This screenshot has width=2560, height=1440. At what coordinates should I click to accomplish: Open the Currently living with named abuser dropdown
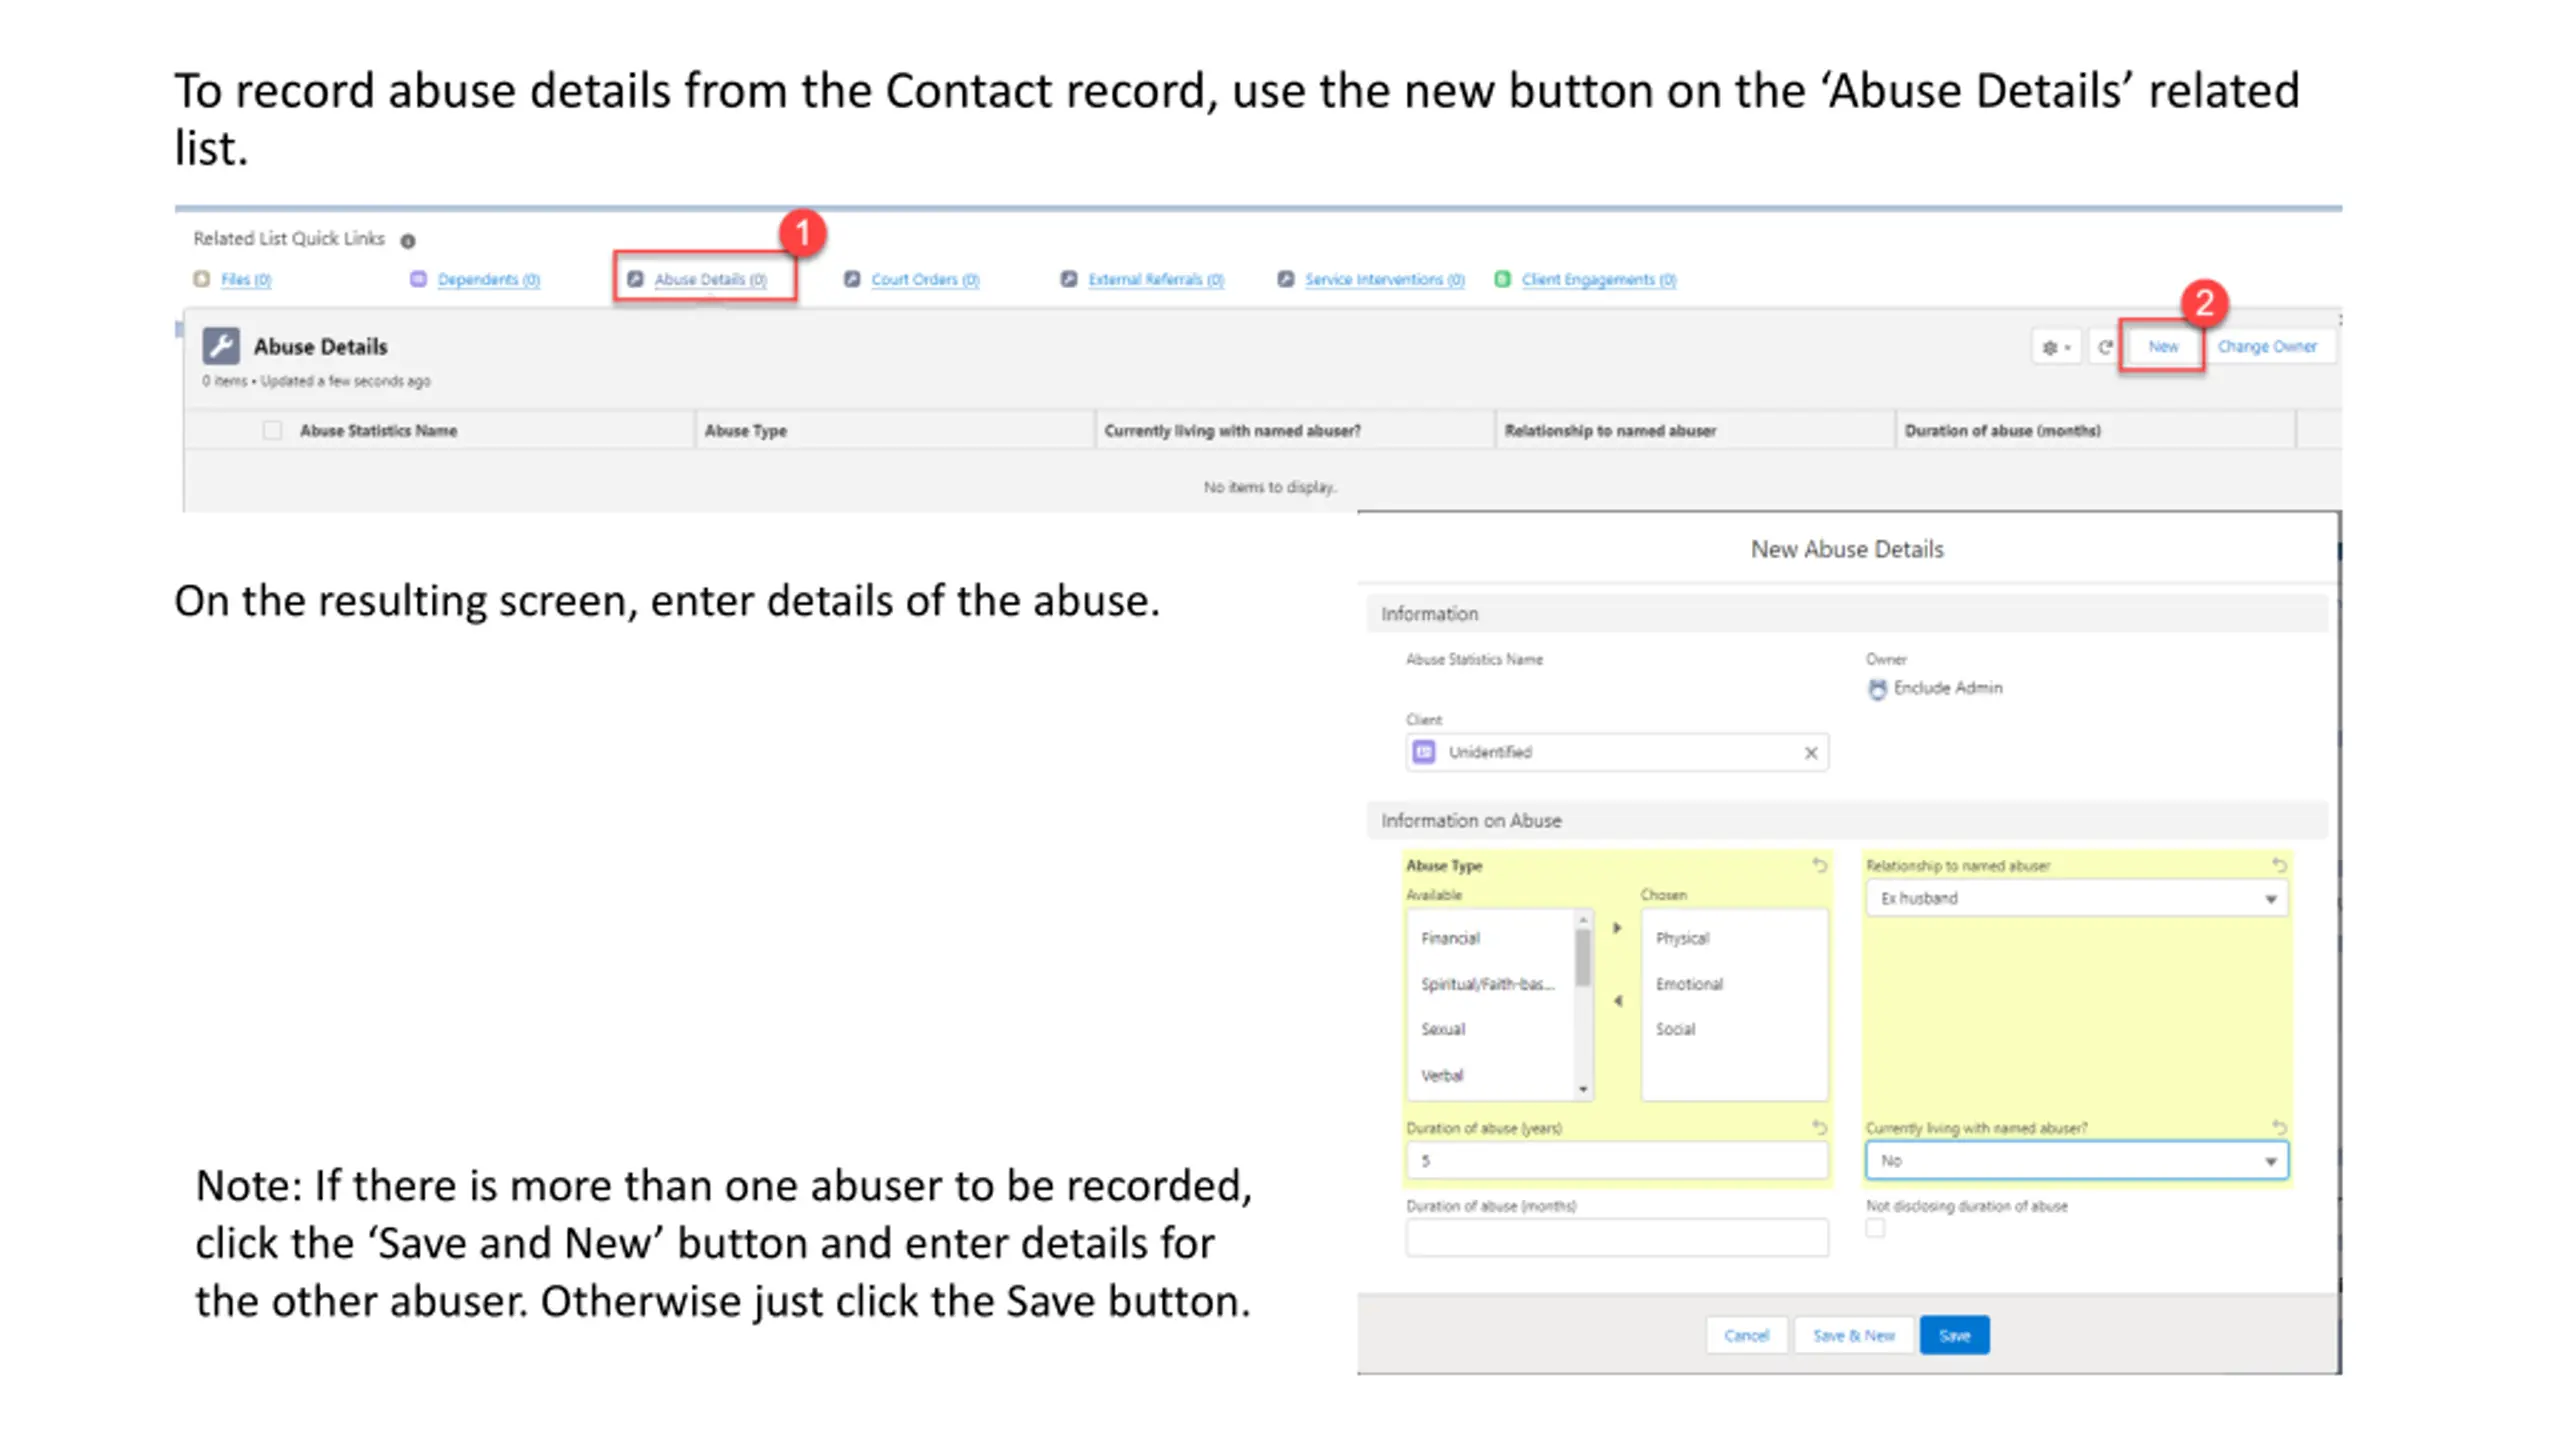point(2076,1161)
